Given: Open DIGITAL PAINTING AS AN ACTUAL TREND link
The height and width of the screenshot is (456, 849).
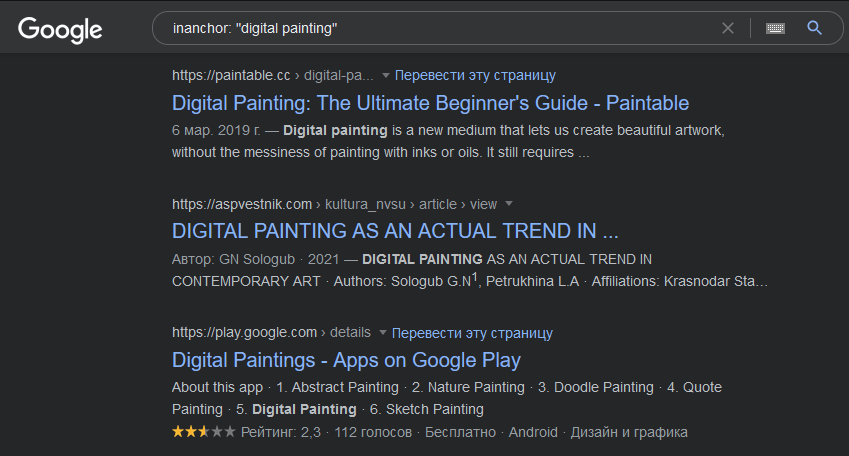Looking at the screenshot, I should (x=395, y=232).
